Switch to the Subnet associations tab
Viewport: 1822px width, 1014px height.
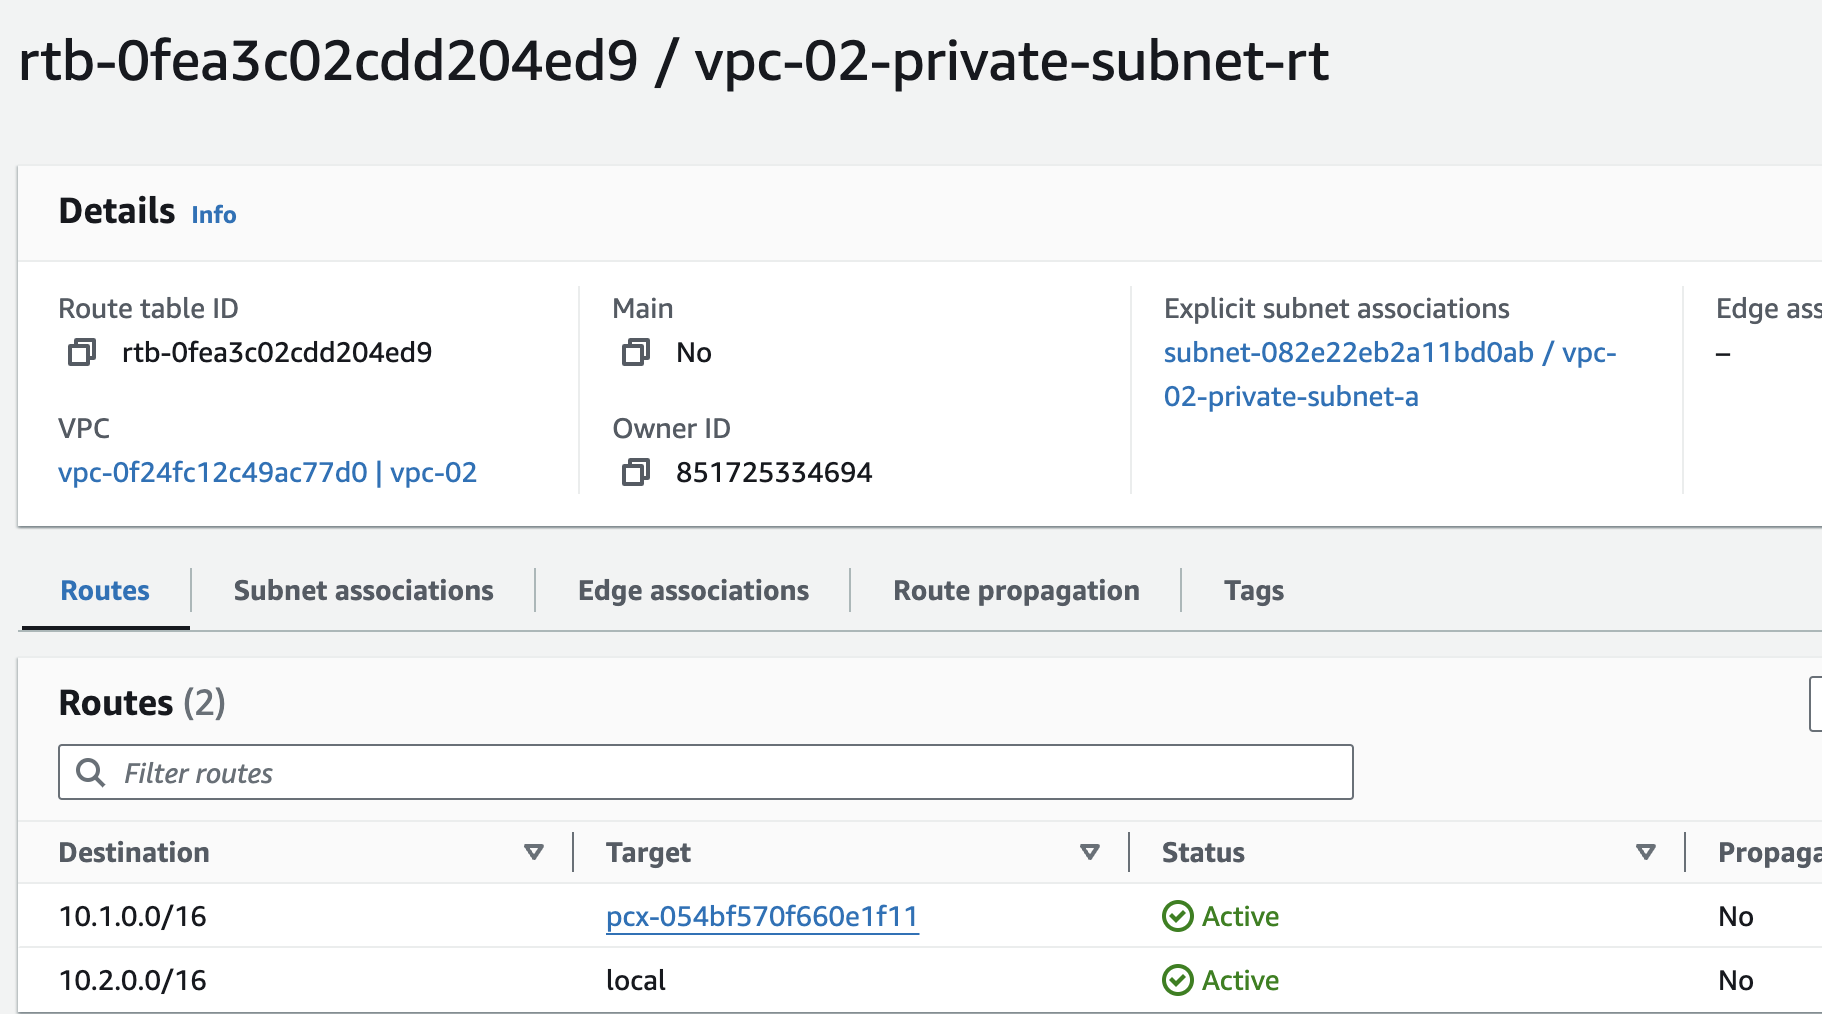click(x=363, y=590)
